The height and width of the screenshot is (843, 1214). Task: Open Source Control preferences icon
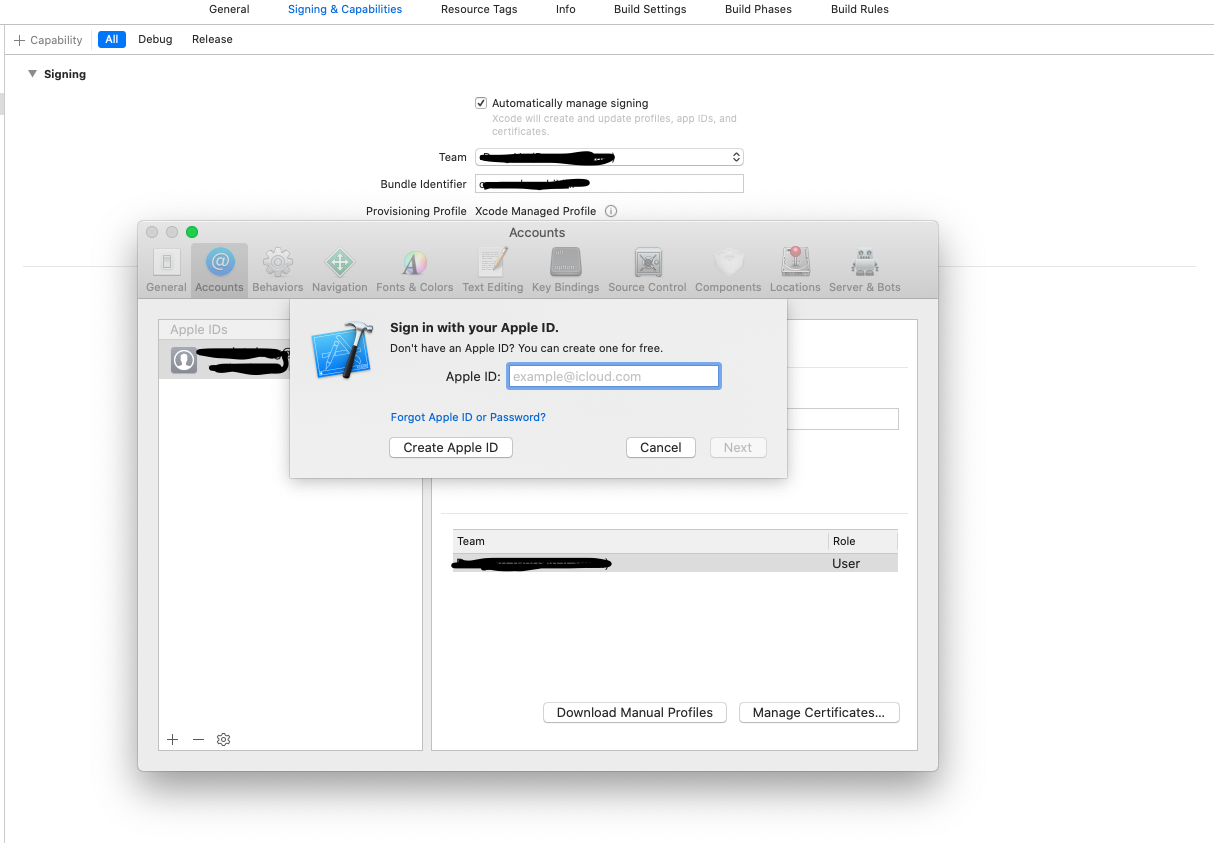click(647, 263)
